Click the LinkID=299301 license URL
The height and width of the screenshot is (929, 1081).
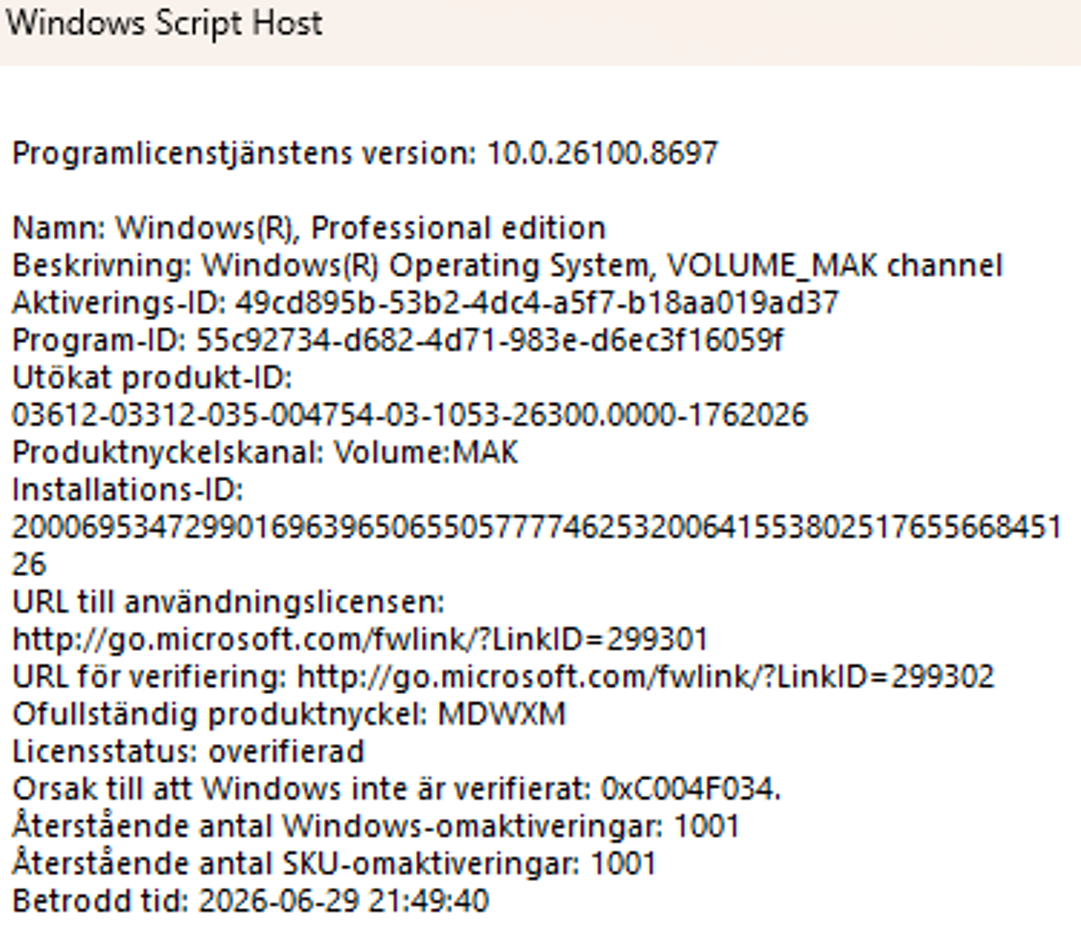361,640
